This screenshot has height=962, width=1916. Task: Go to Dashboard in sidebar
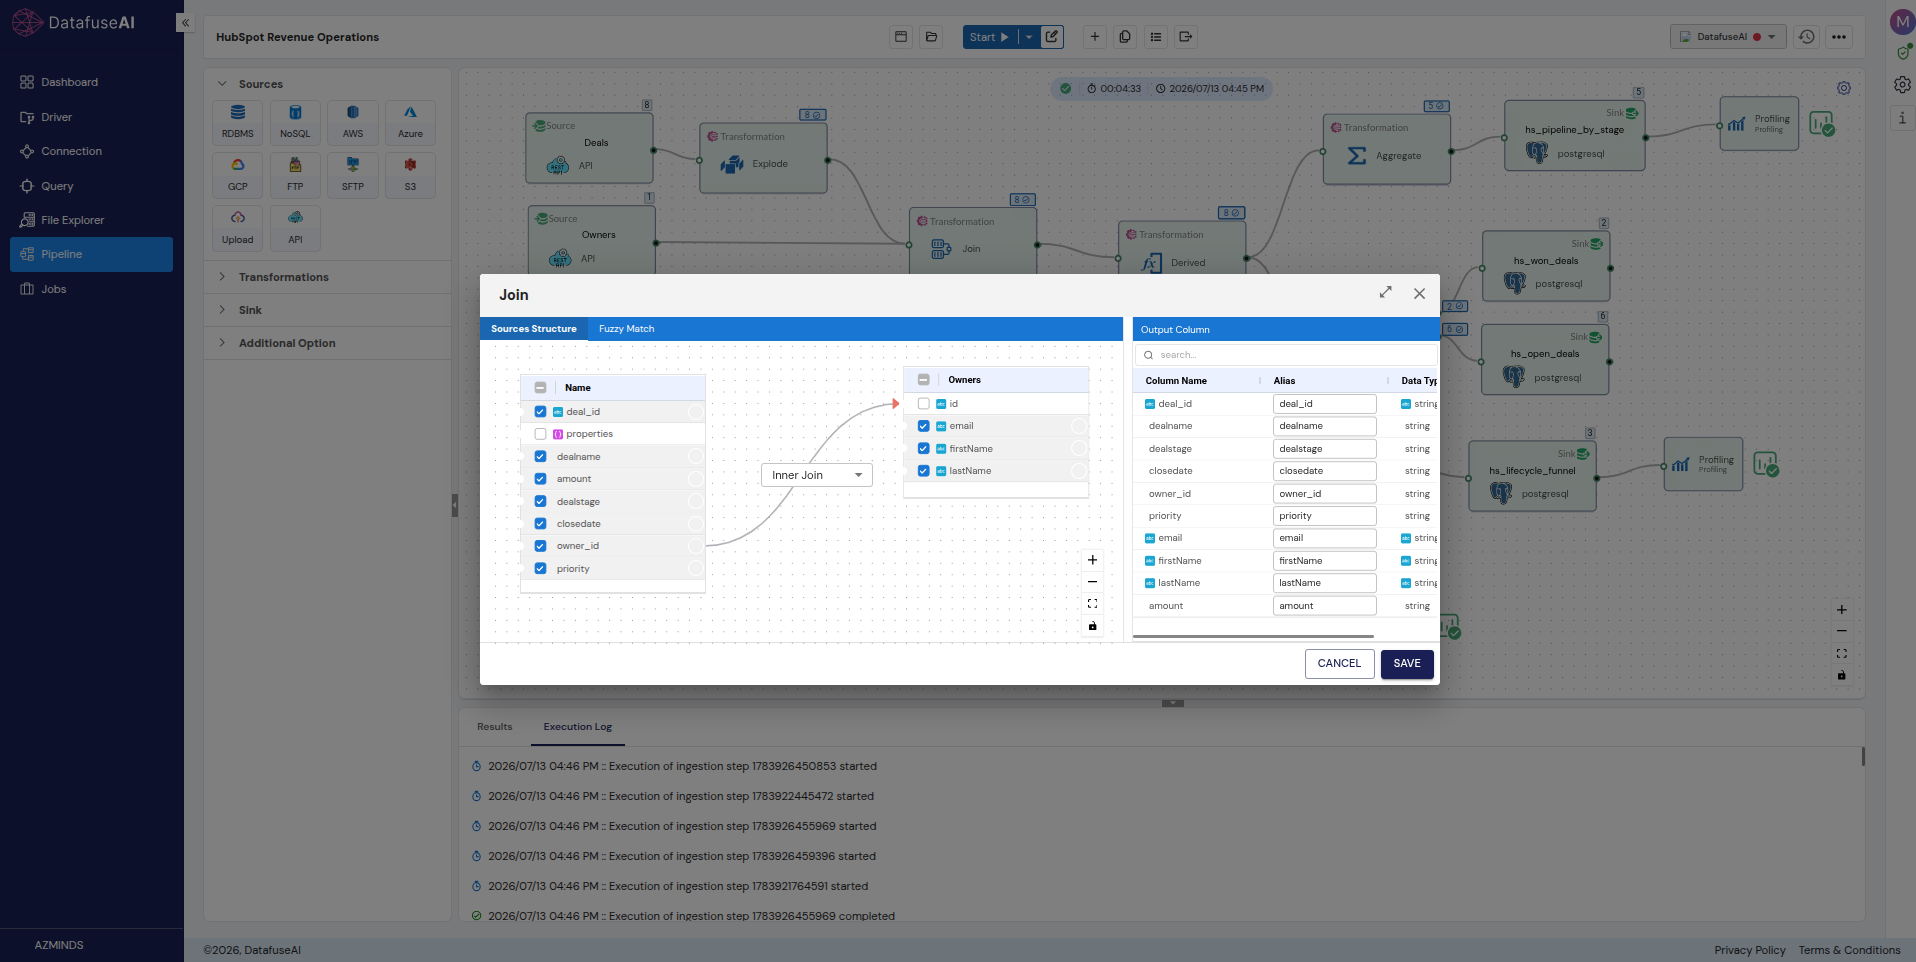[91, 82]
